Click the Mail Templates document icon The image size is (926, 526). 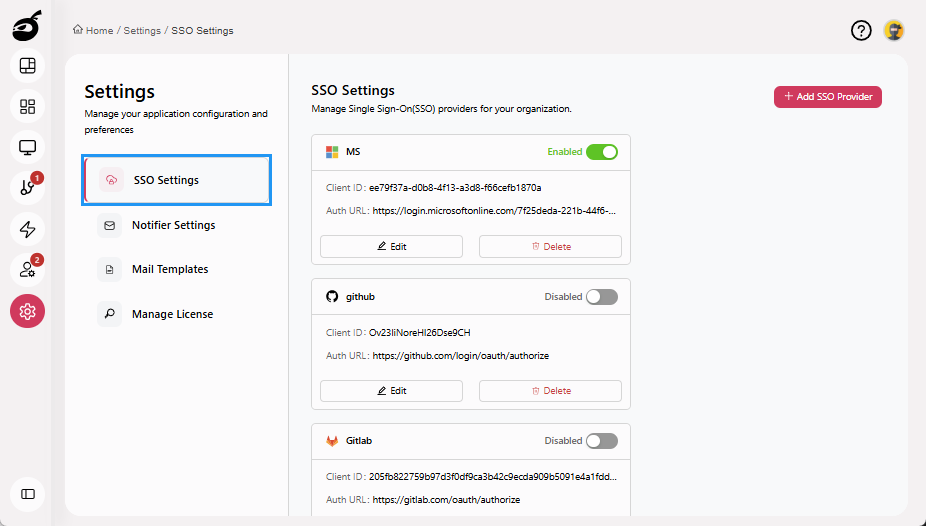tap(109, 269)
